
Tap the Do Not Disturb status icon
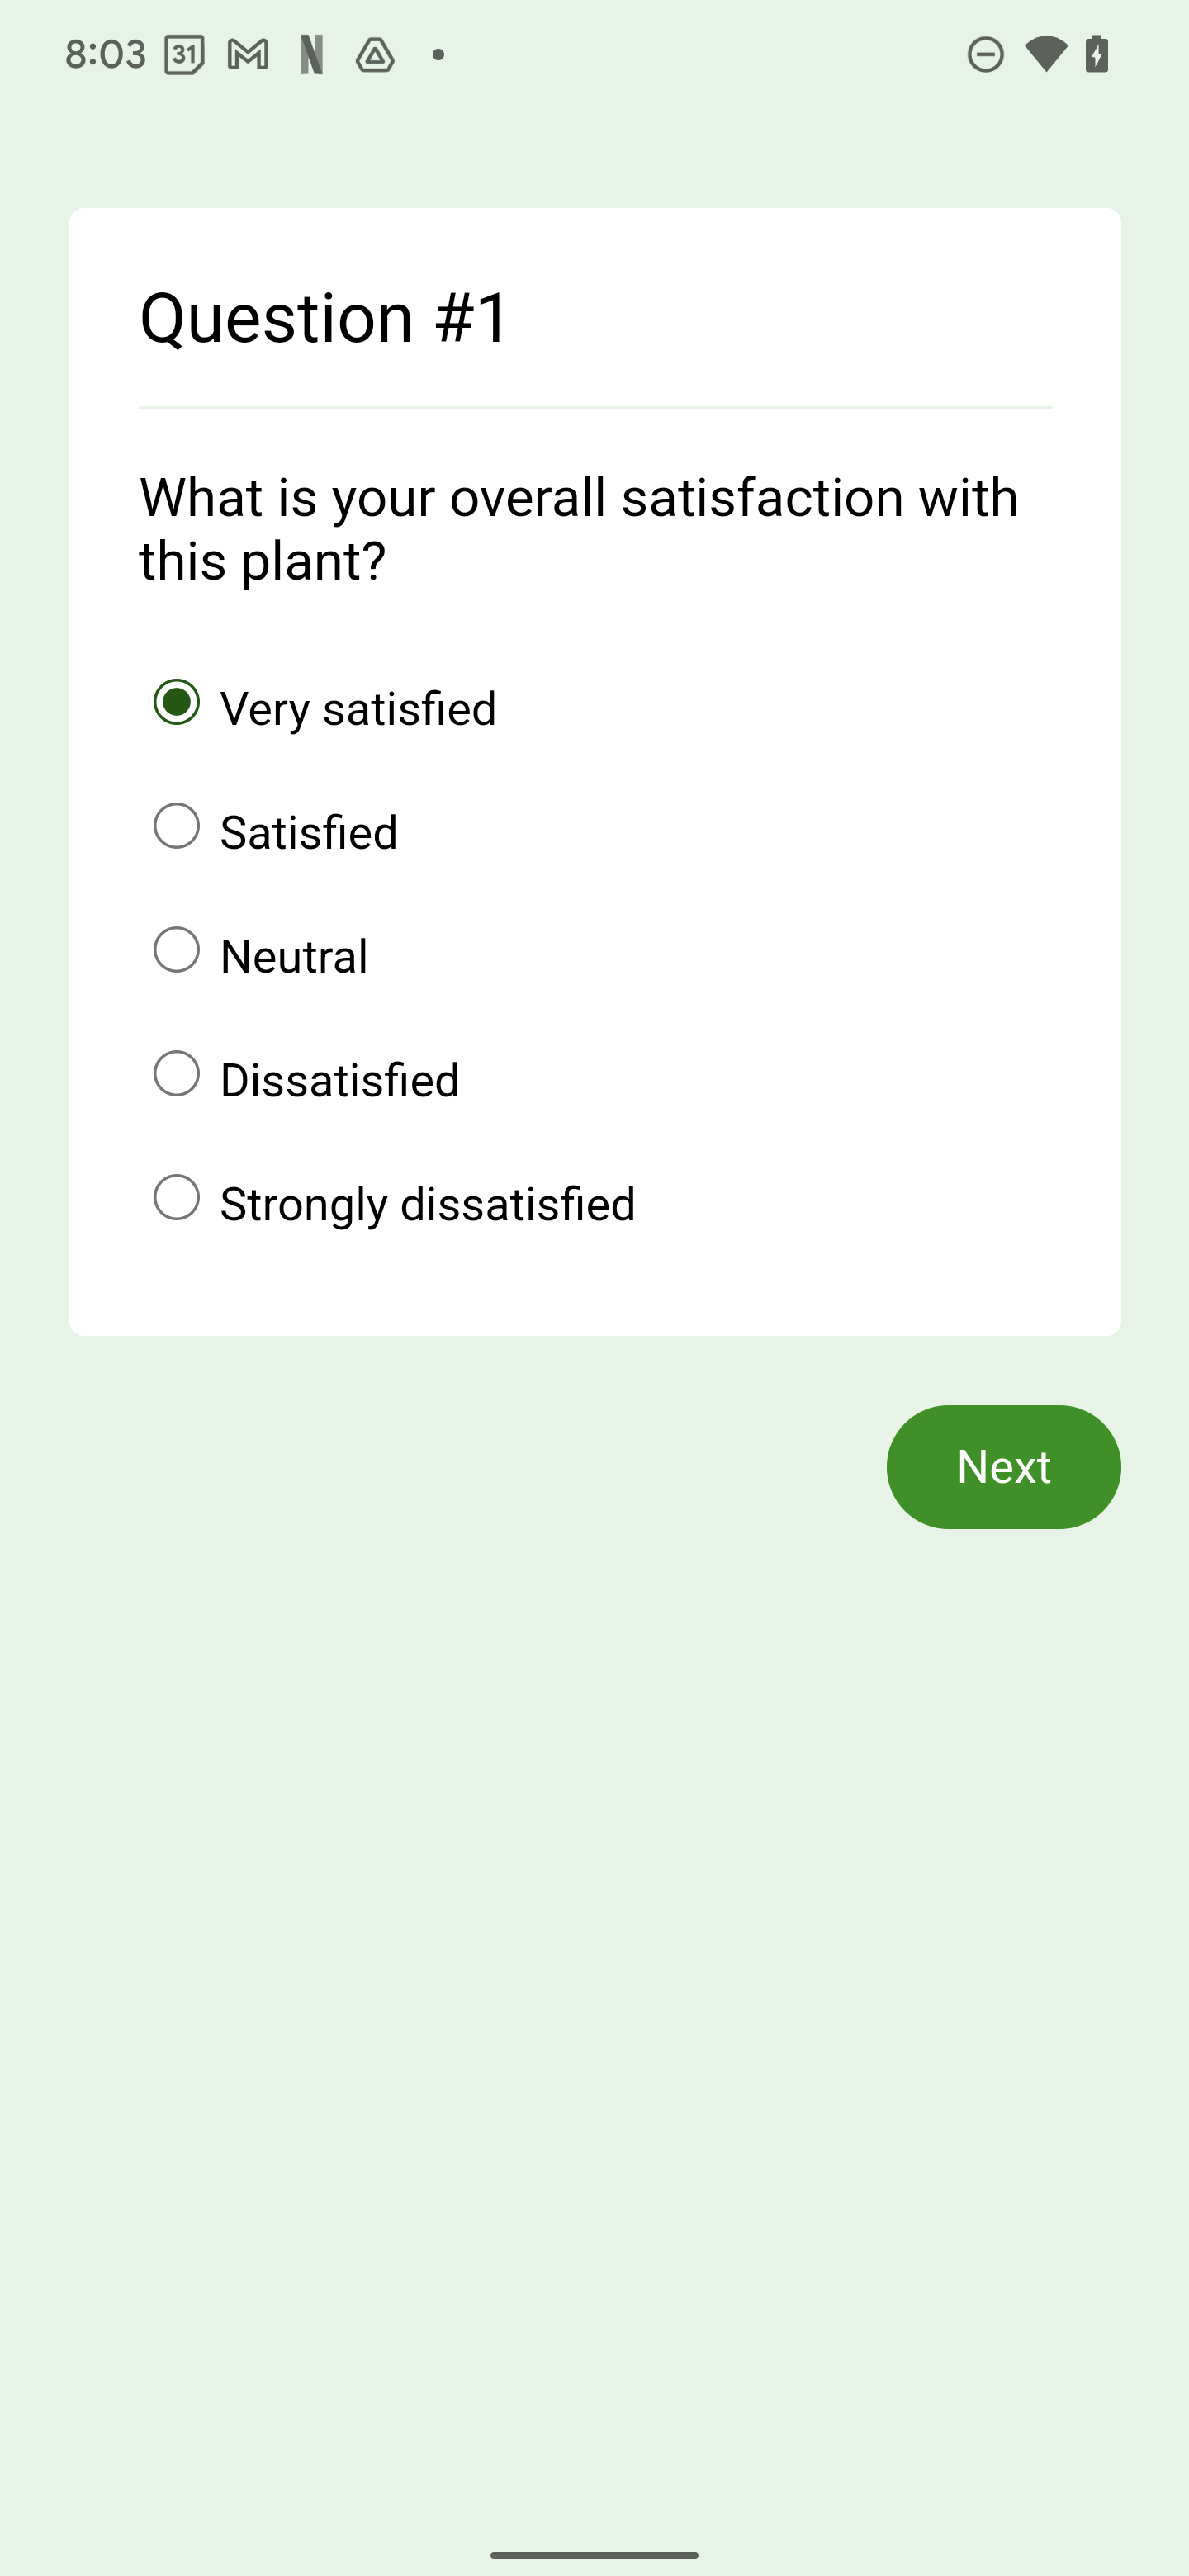986,55
